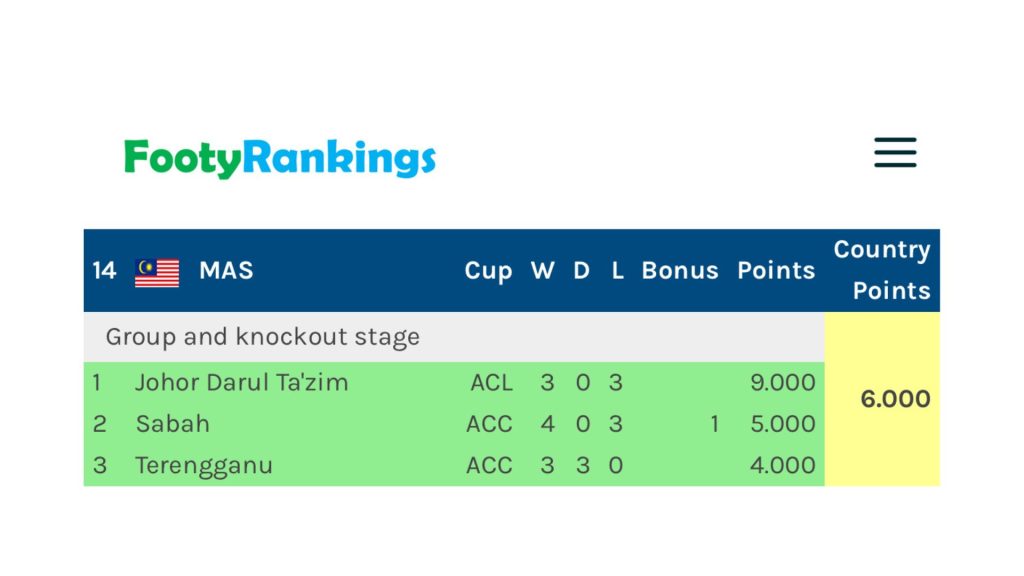Screen dimensions: 1024x576
Task: Click the Country Points column header
Action: pyautogui.click(x=882, y=270)
